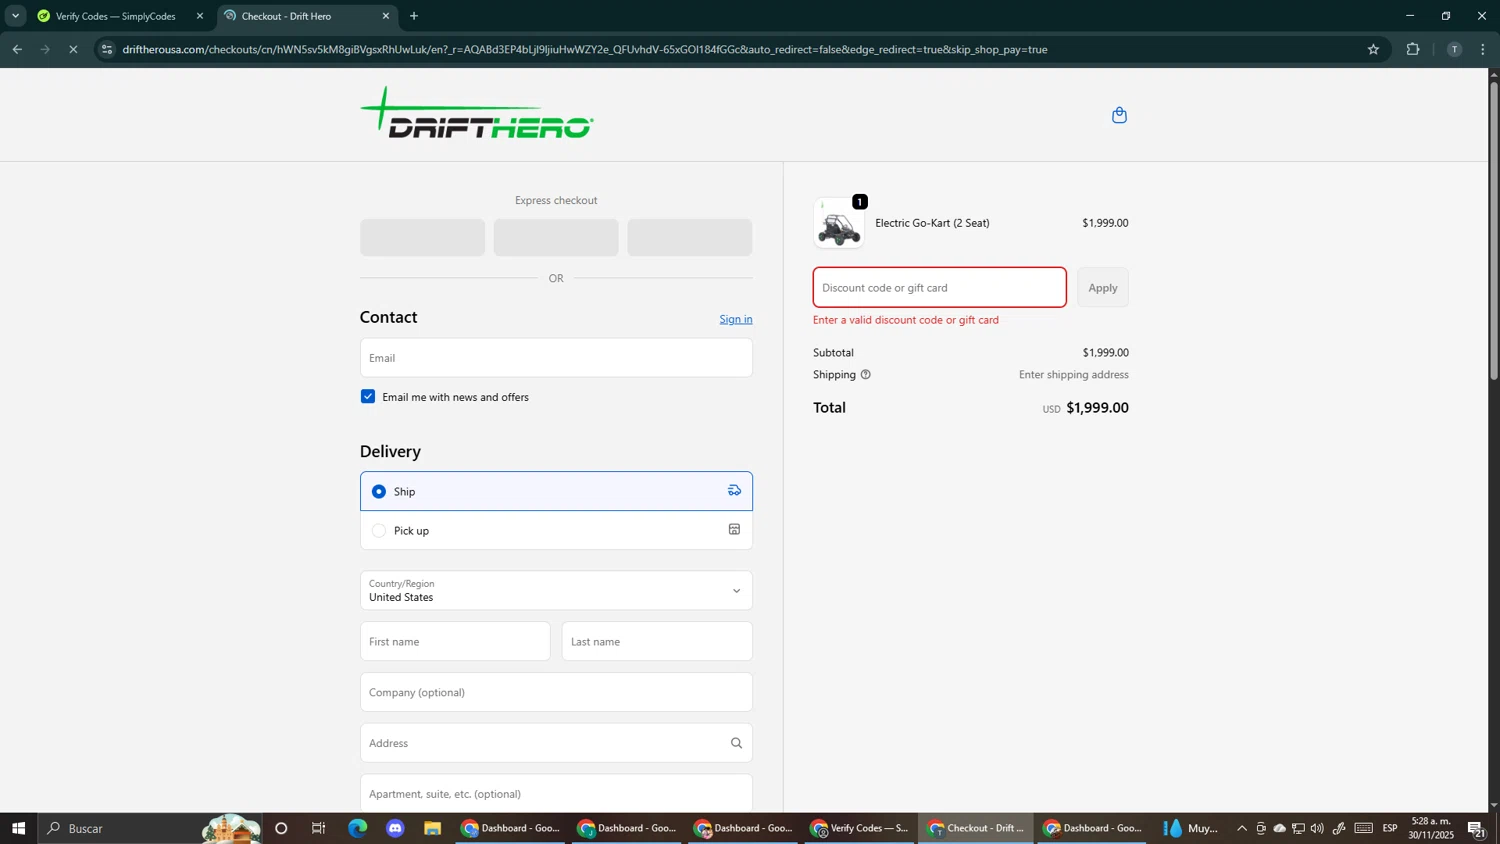The height and width of the screenshot is (844, 1500).
Task: Launch Microsoft Edge from taskbar
Action: (x=357, y=828)
